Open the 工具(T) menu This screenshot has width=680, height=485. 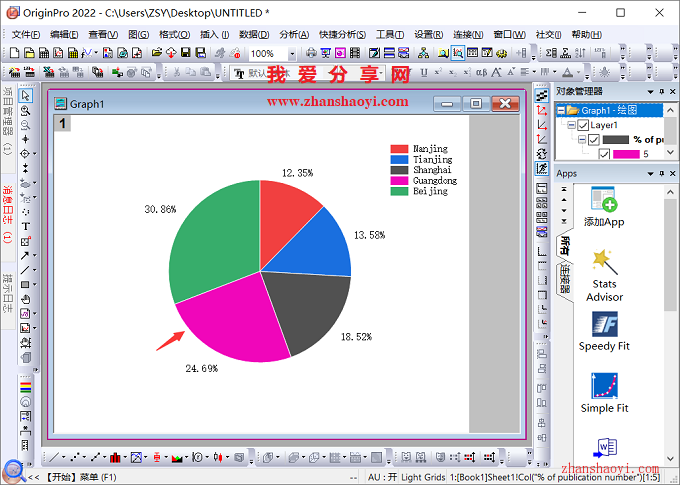(x=390, y=35)
